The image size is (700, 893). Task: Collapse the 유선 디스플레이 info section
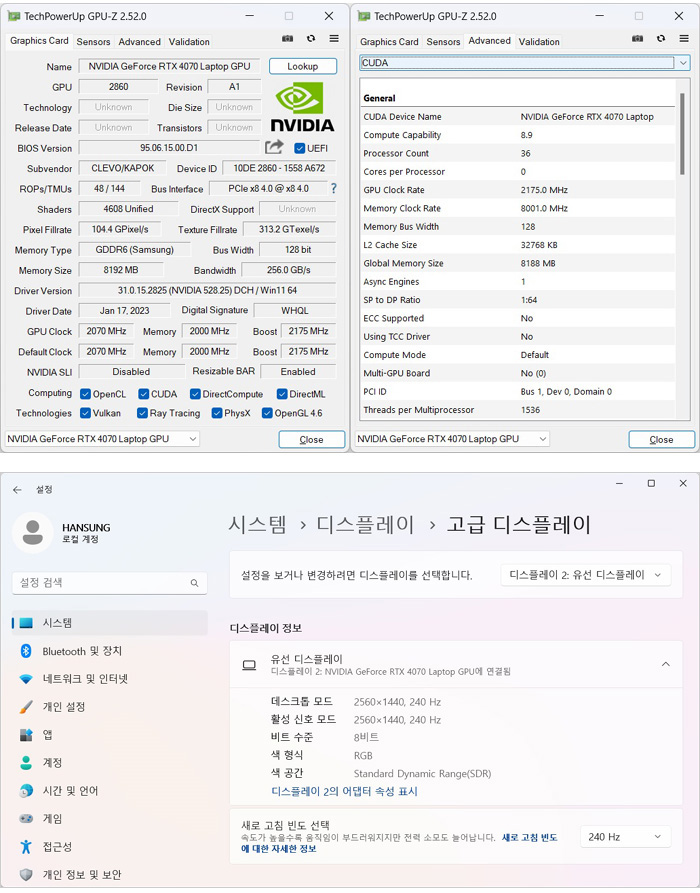(x=665, y=664)
